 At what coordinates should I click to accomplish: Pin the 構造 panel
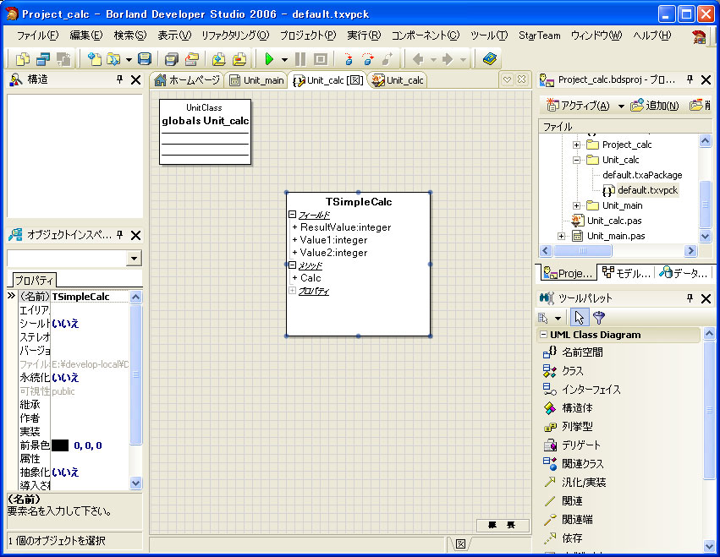[x=120, y=79]
